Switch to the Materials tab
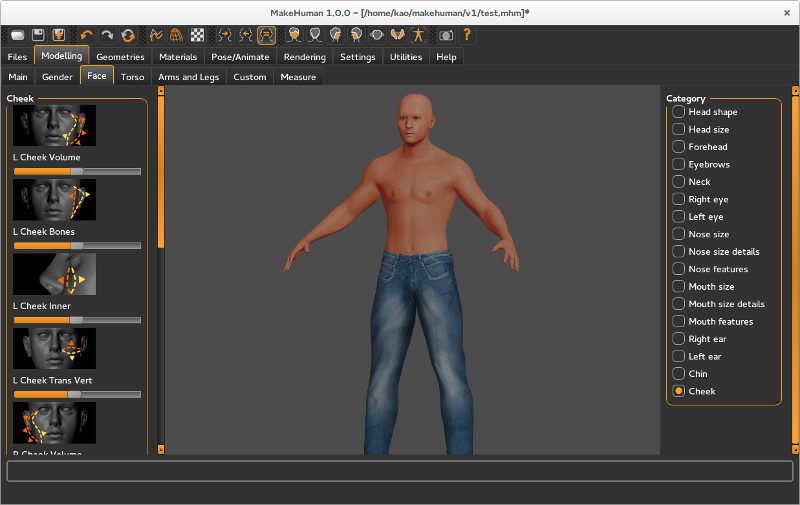 178,57
